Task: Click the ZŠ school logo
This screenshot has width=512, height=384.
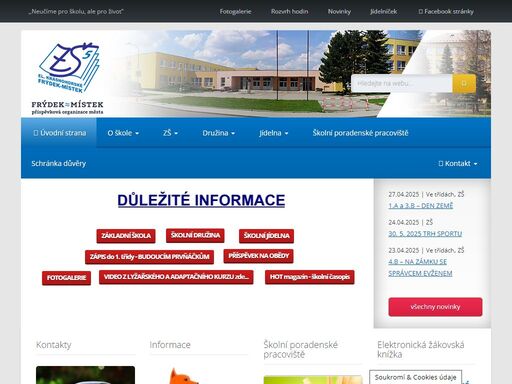Action: [68, 78]
